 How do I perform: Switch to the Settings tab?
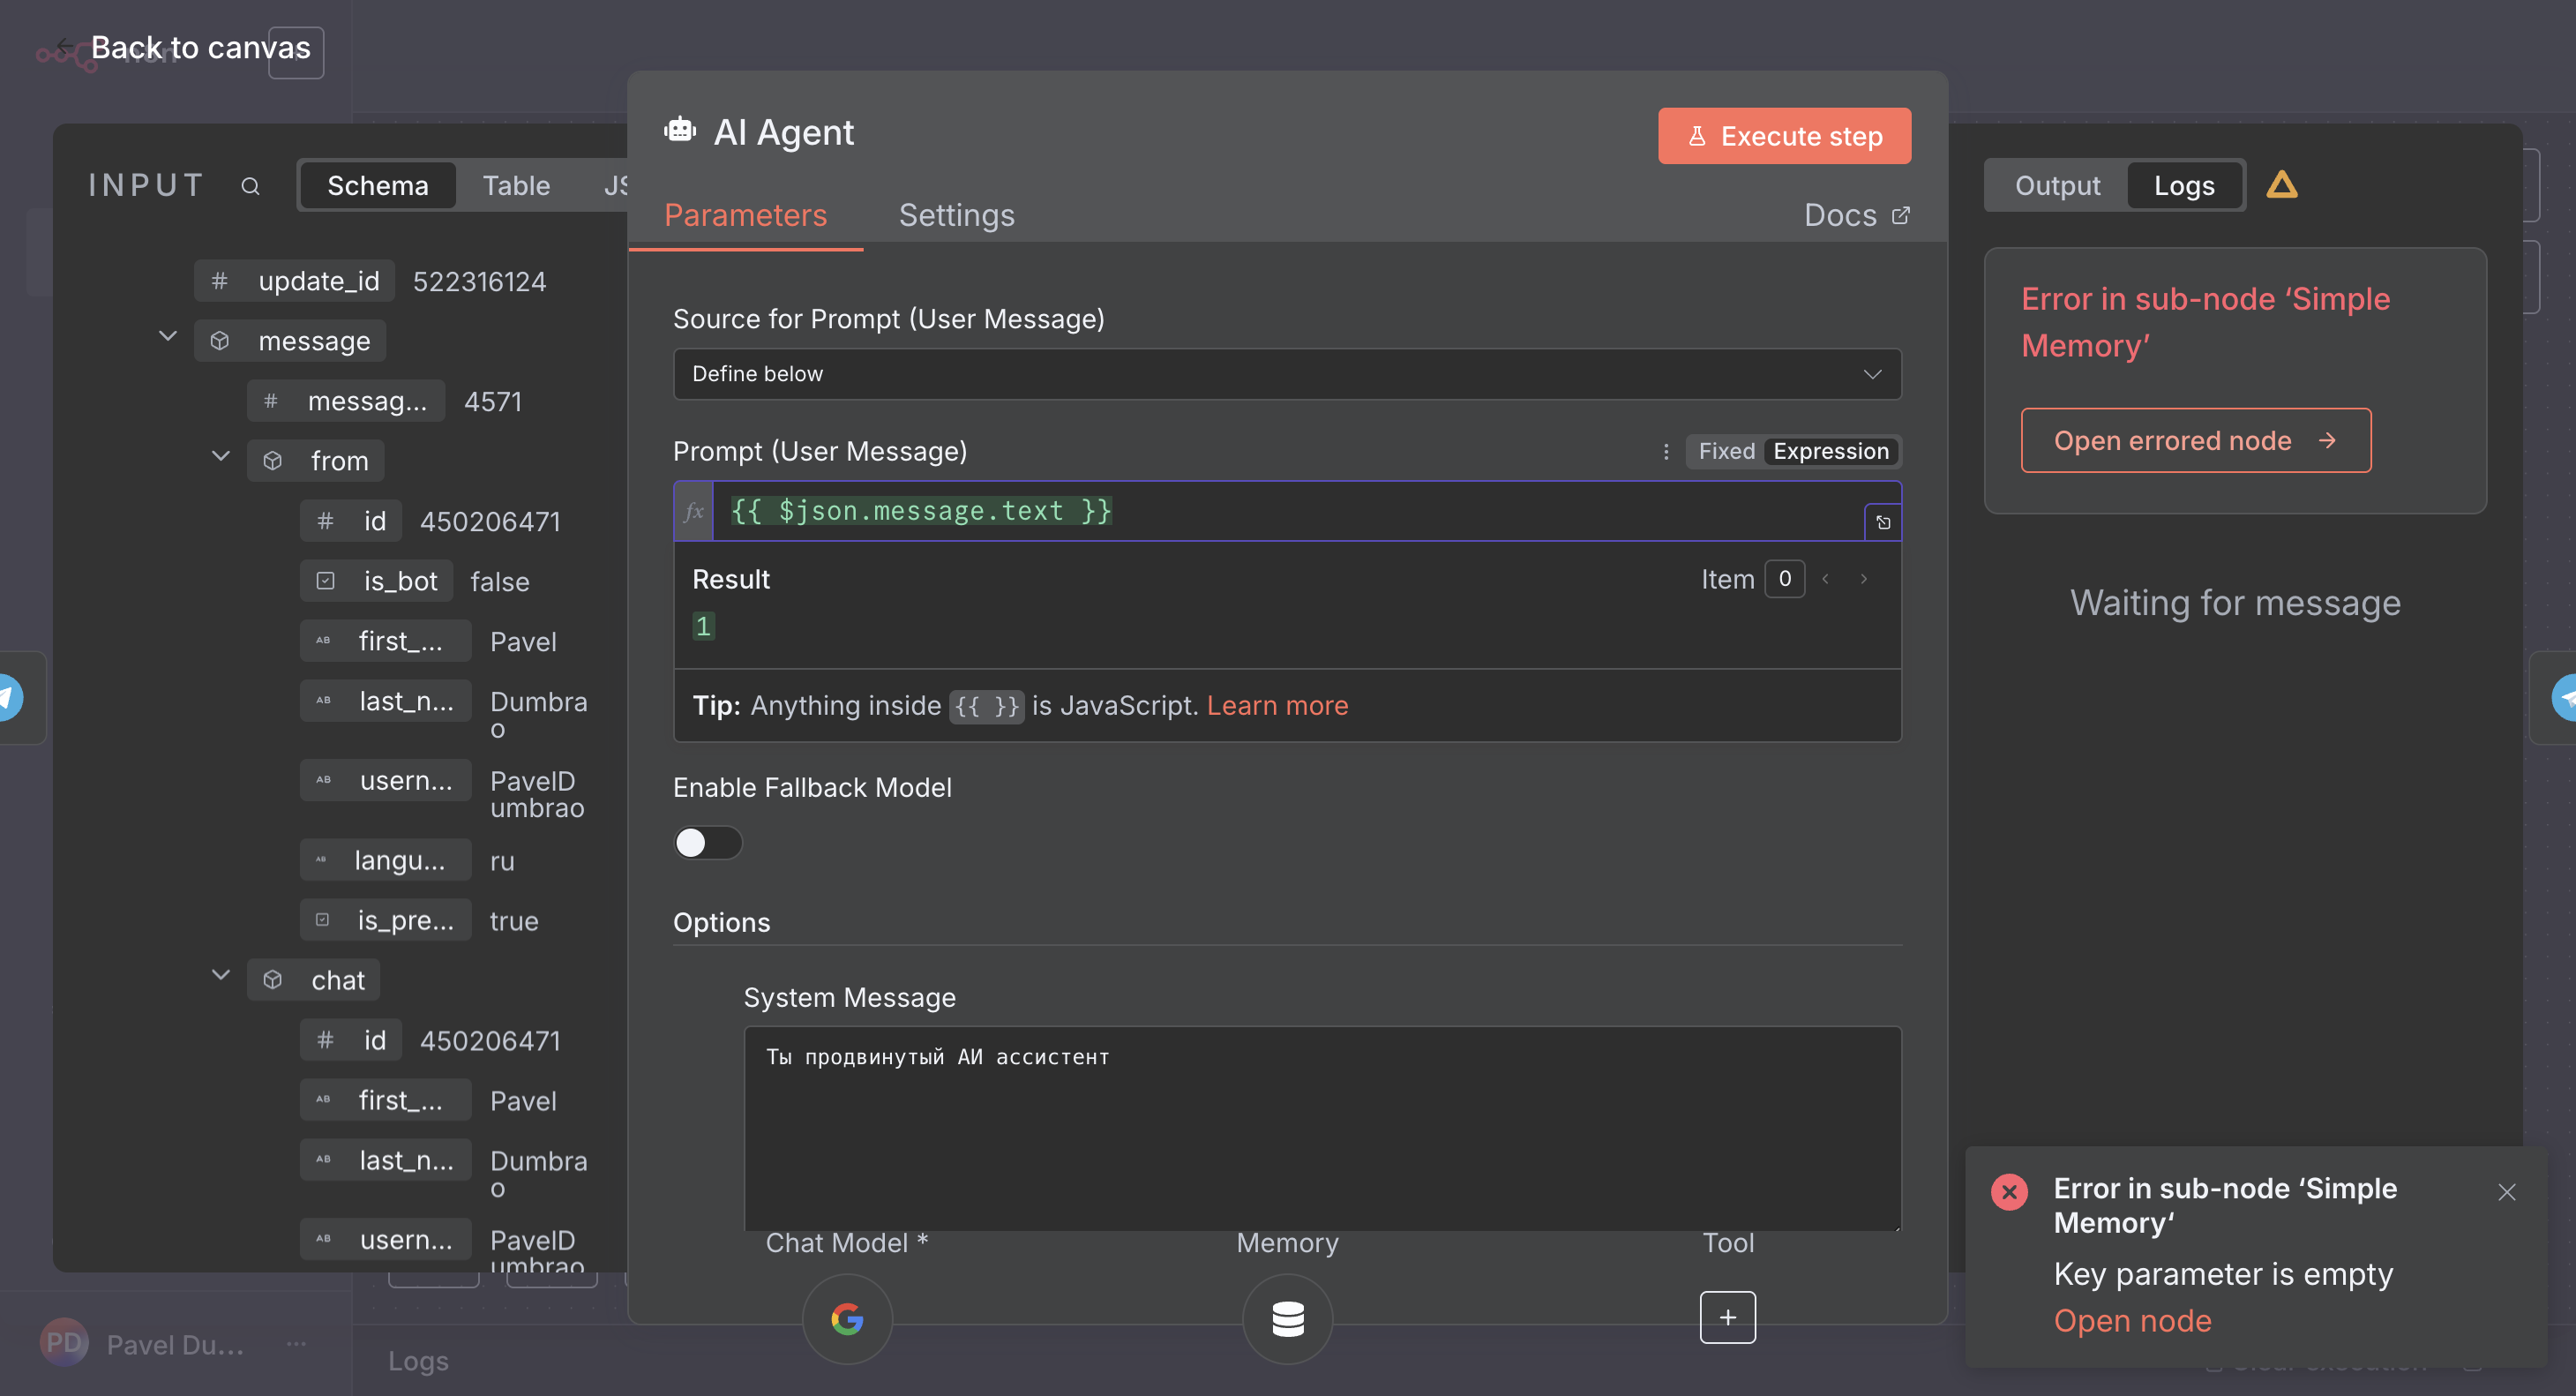pyautogui.click(x=956, y=215)
